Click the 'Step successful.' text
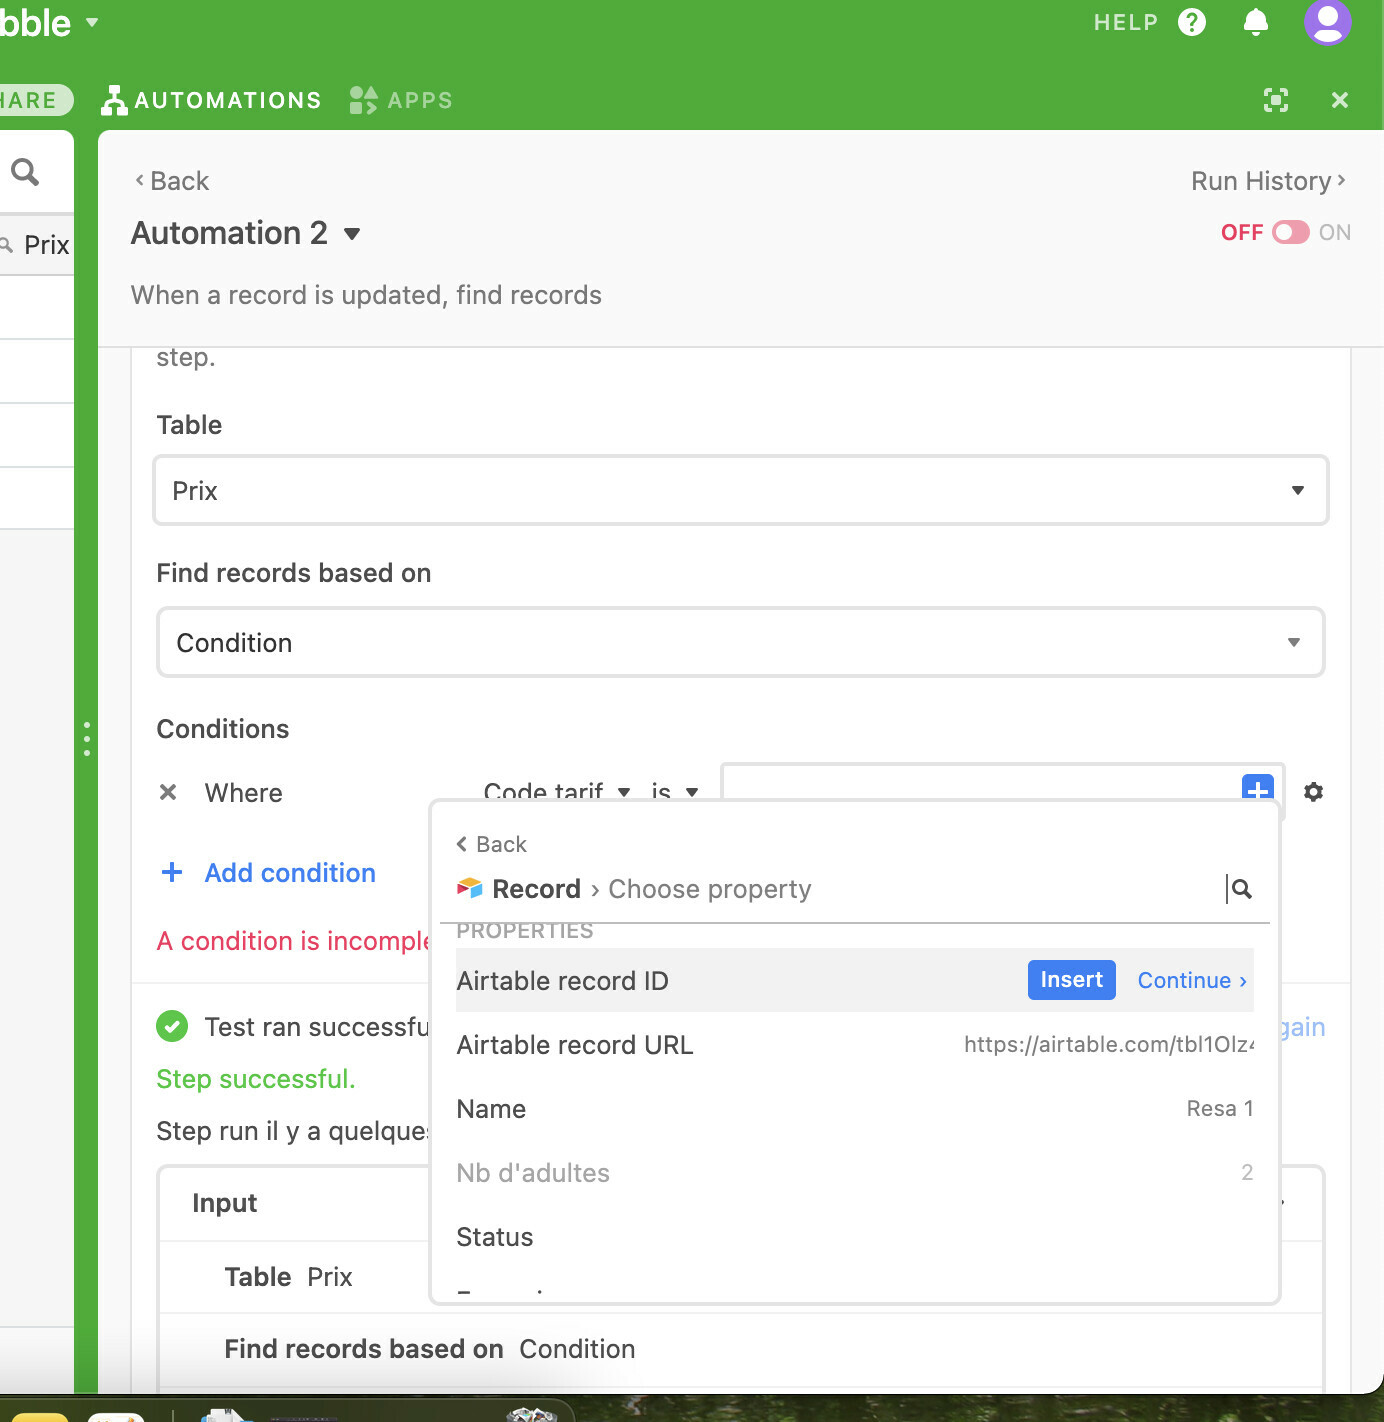 [x=256, y=1079]
